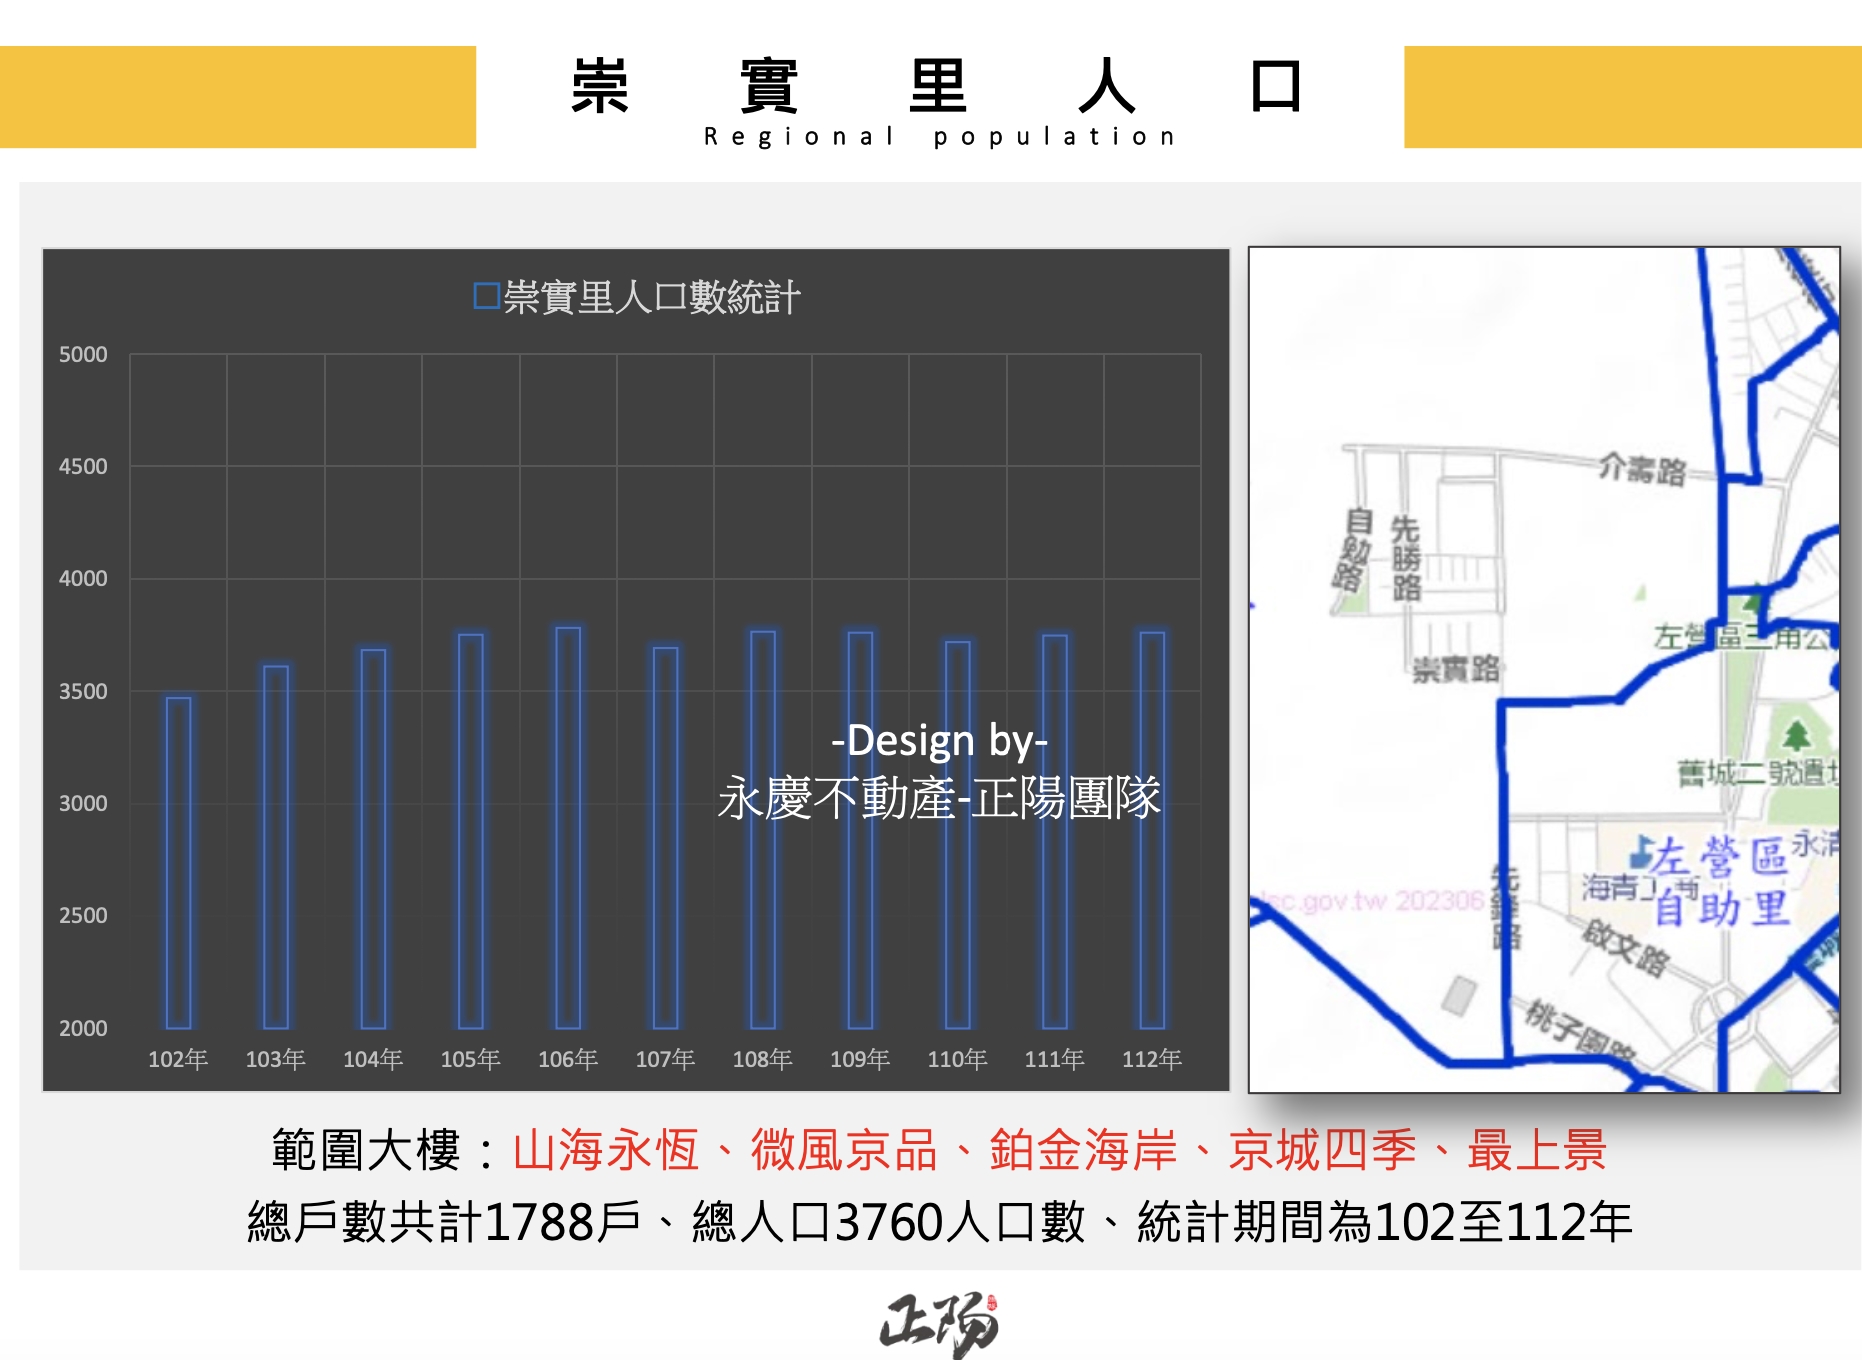Click the 範圍大樓 label
Viewport: 1862px width, 1360px height.
click(365, 1150)
